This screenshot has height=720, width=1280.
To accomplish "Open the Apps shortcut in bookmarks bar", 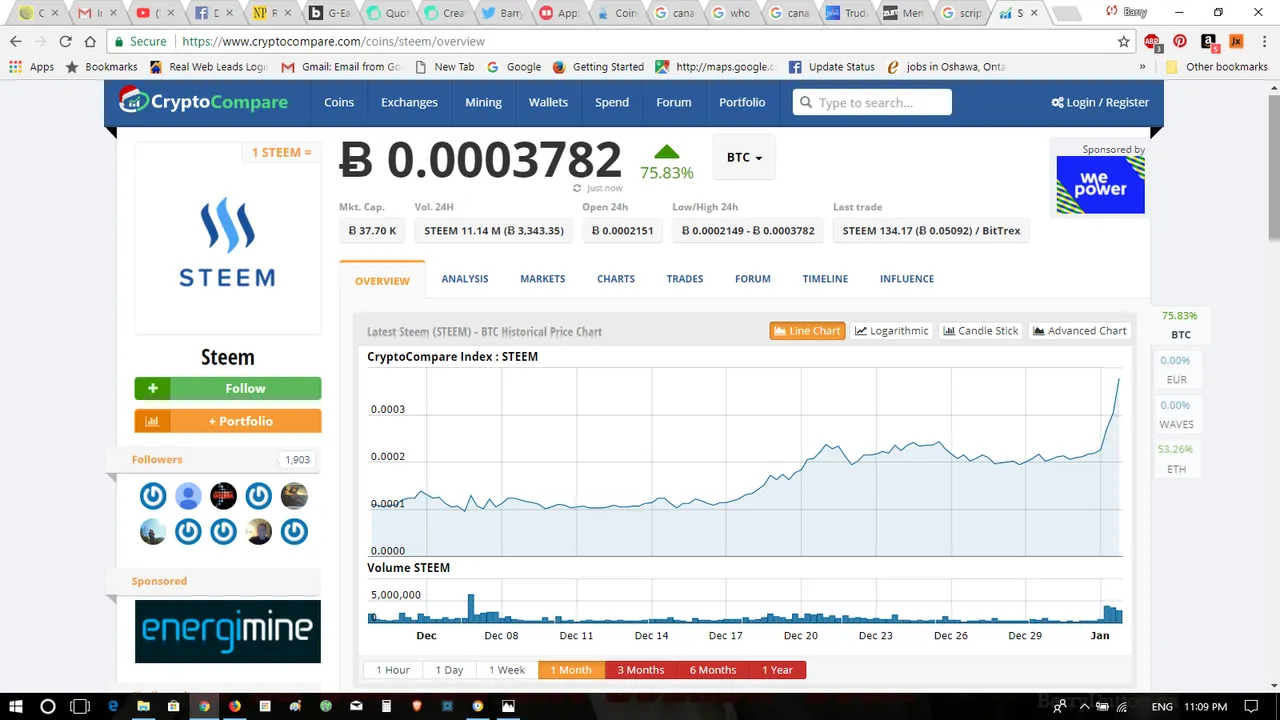I will point(32,67).
